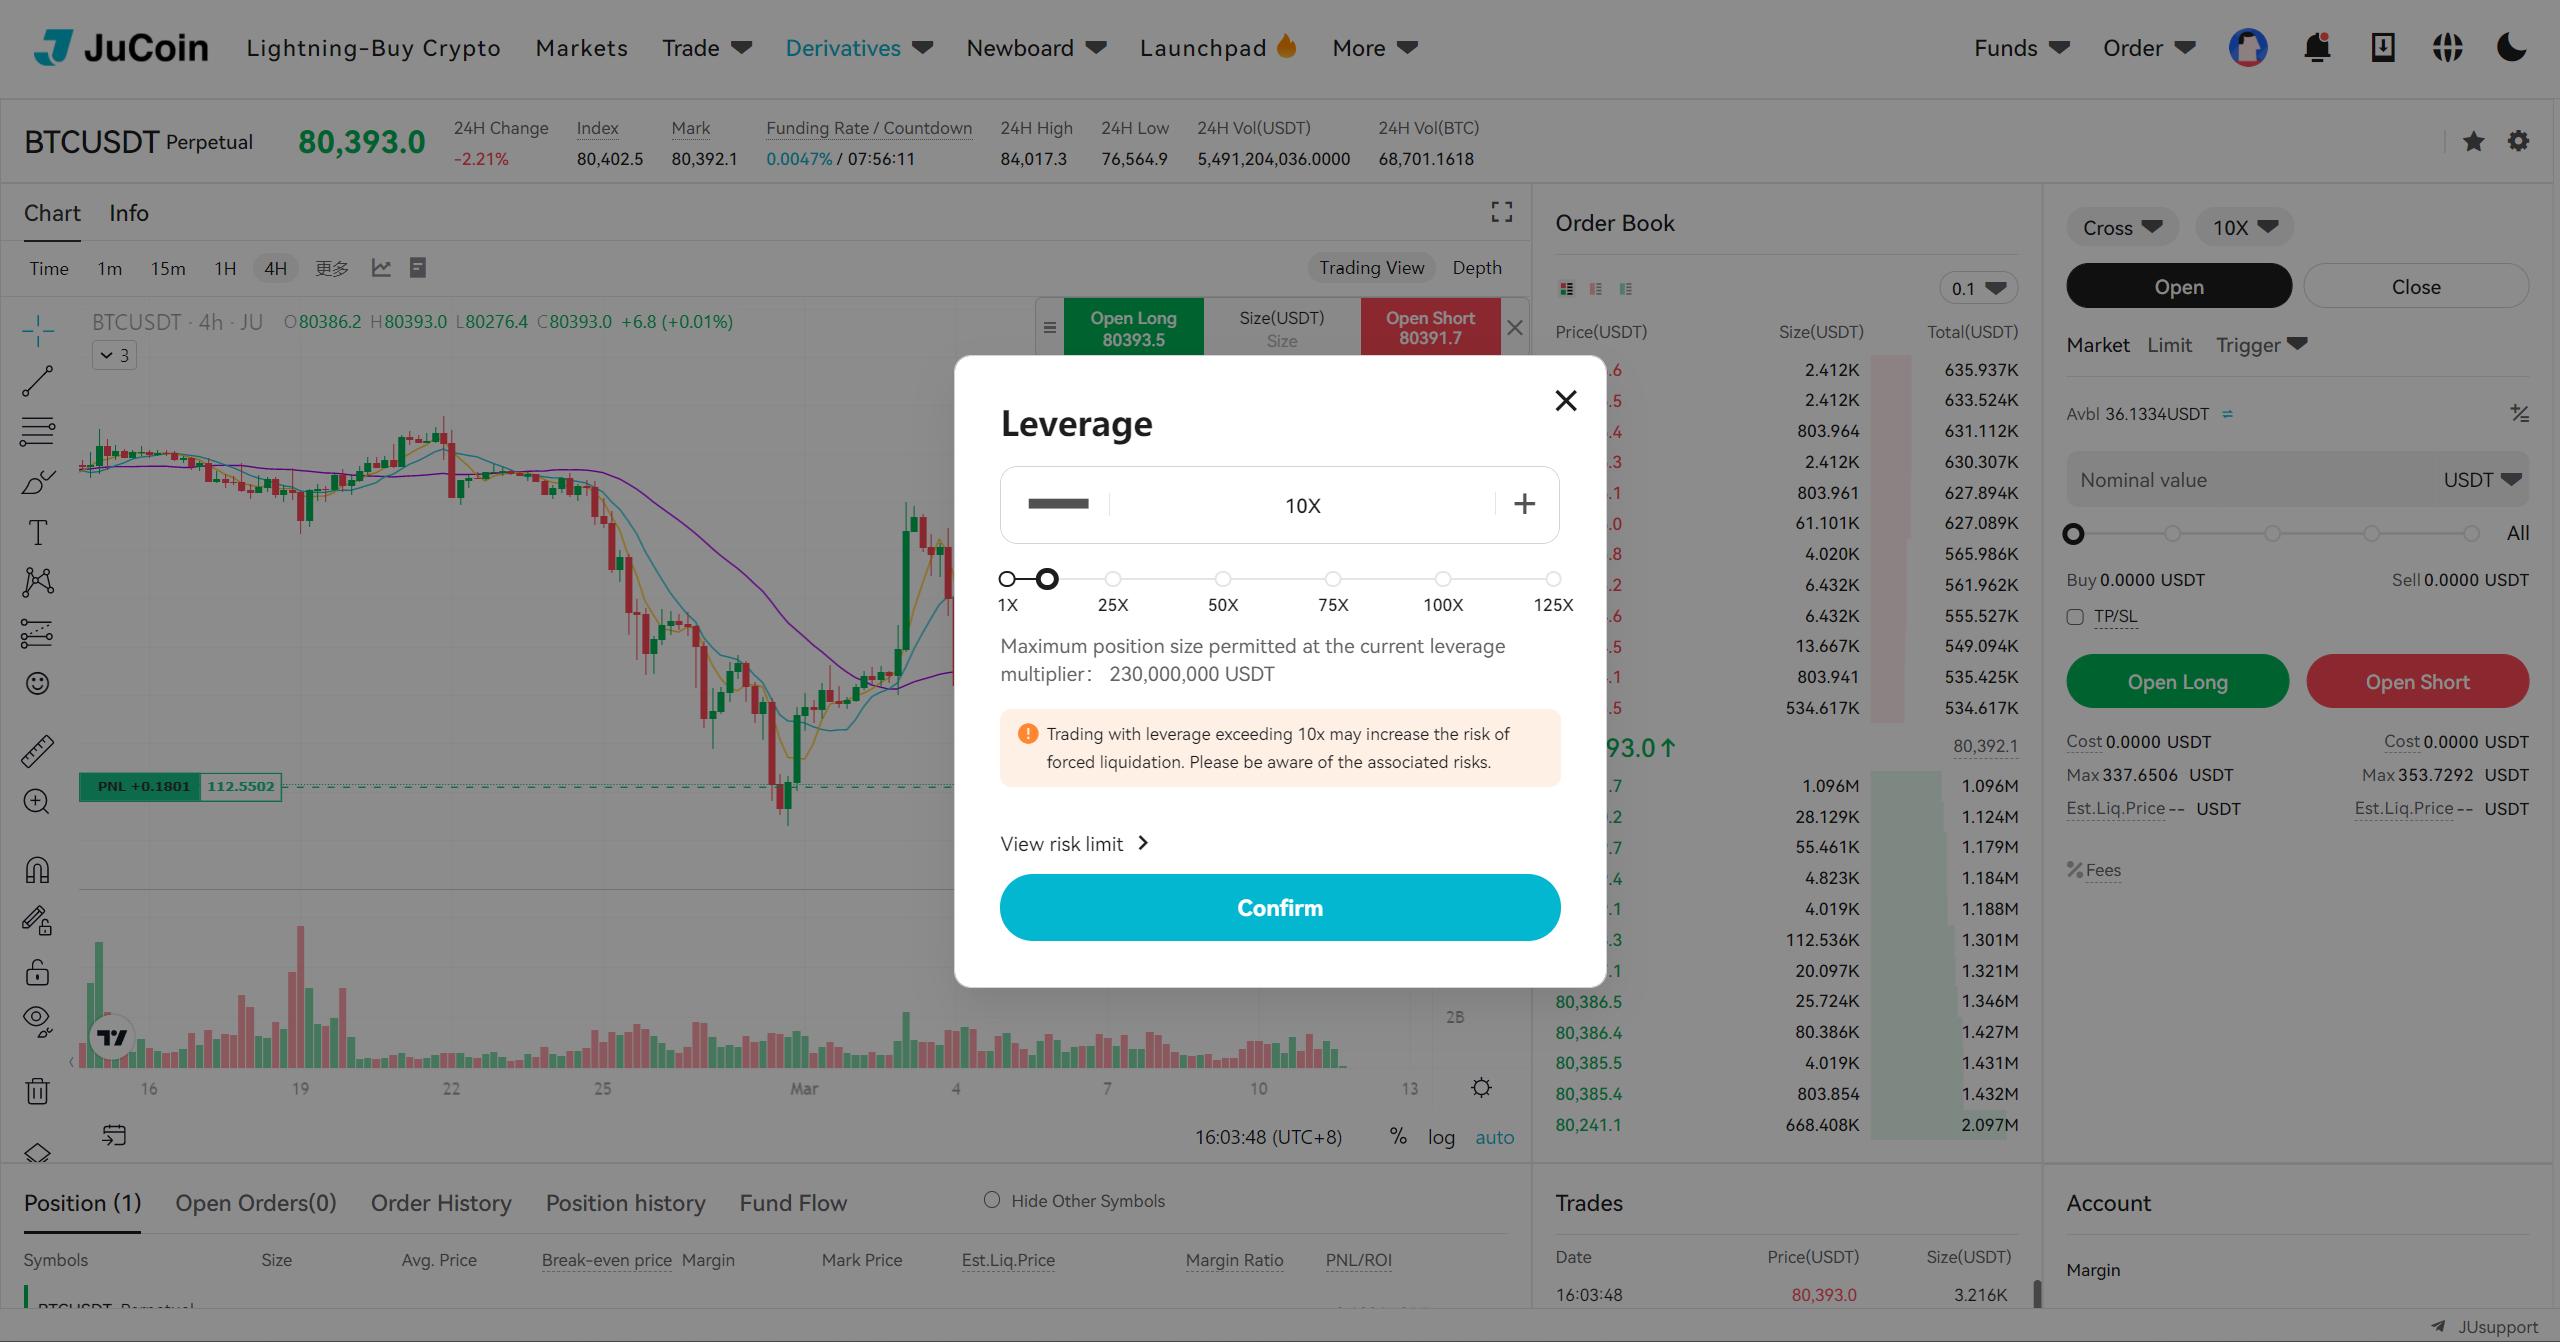The width and height of the screenshot is (2560, 1342).
Task: Set leverage slider to 50X mark
Action: pos(1222,579)
